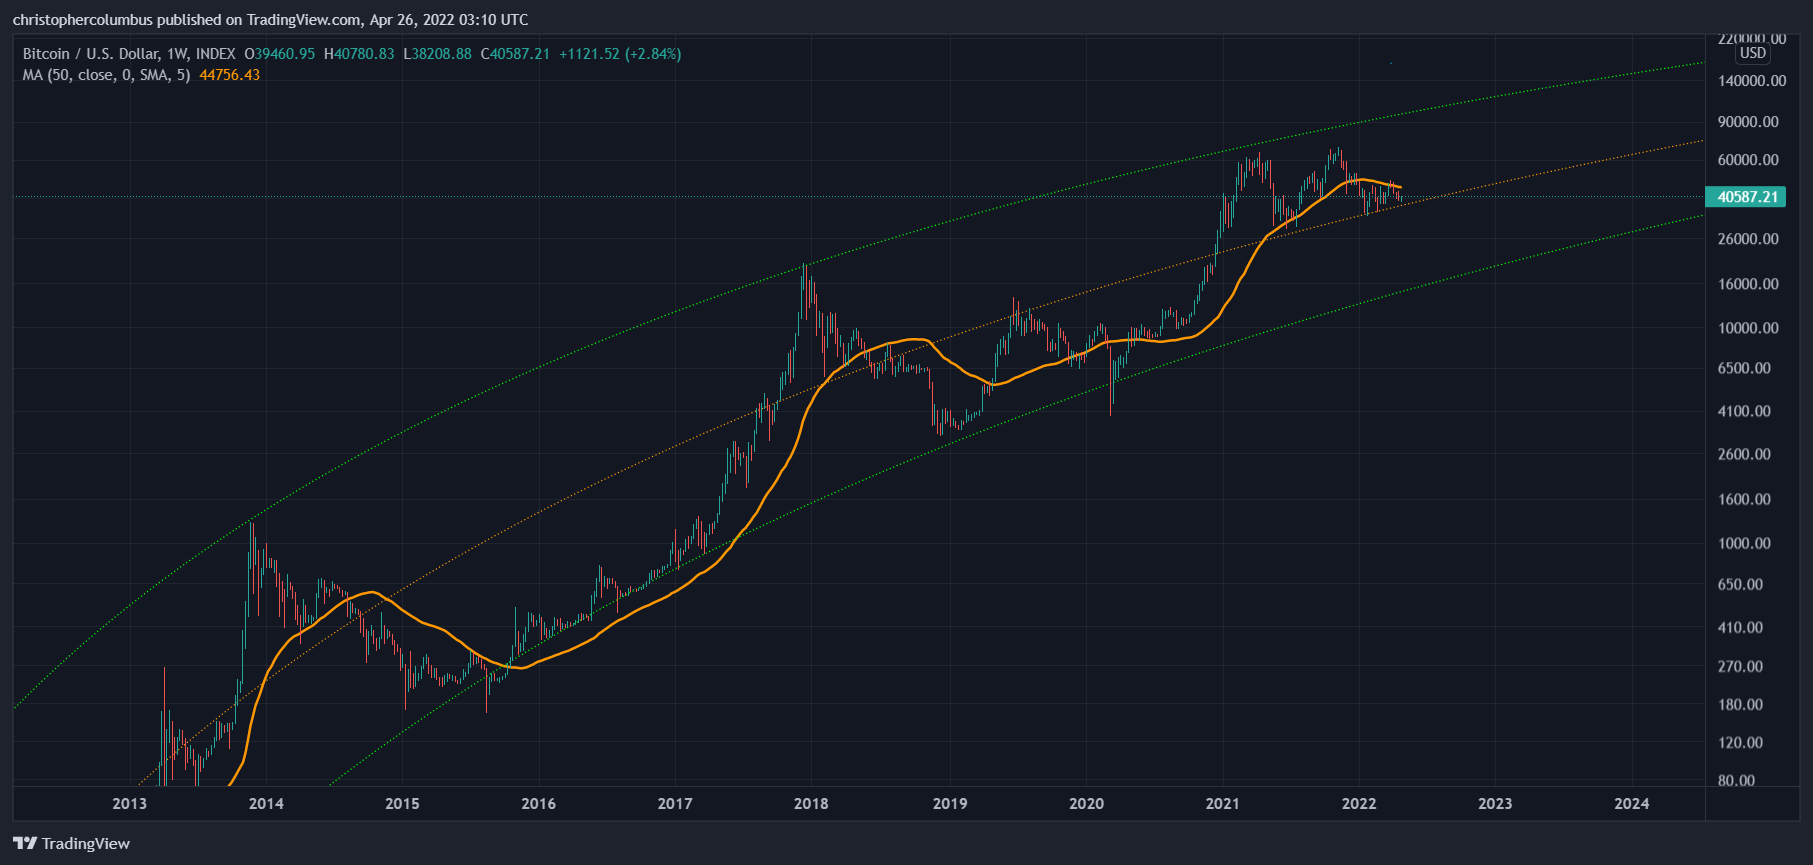
Task: Click the 6500.00 price axis label
Action: coord(1744,368)
